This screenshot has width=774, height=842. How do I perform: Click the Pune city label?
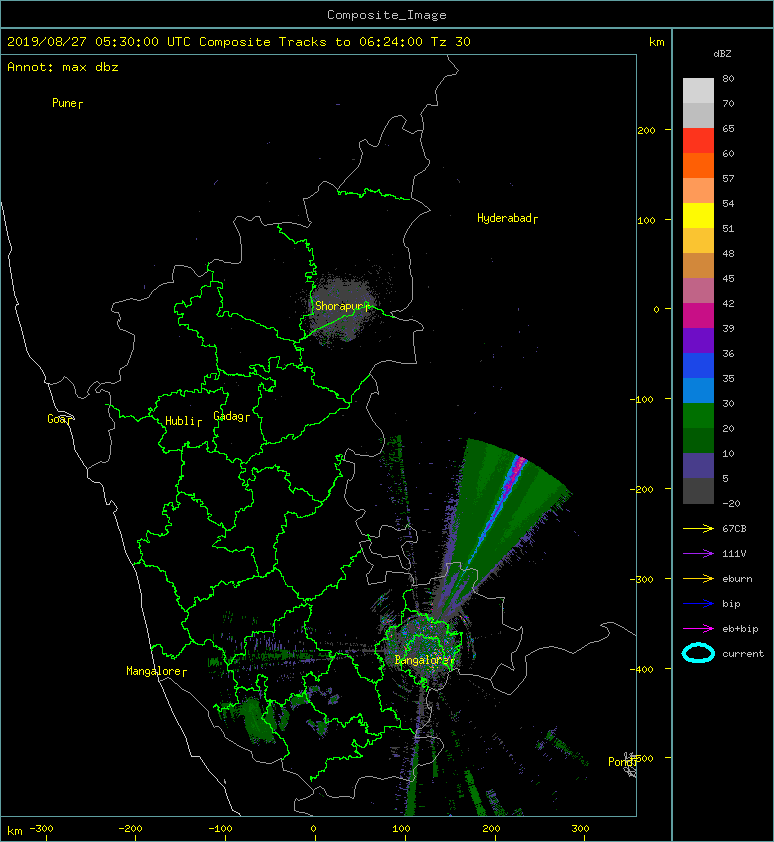click(64, 103)
